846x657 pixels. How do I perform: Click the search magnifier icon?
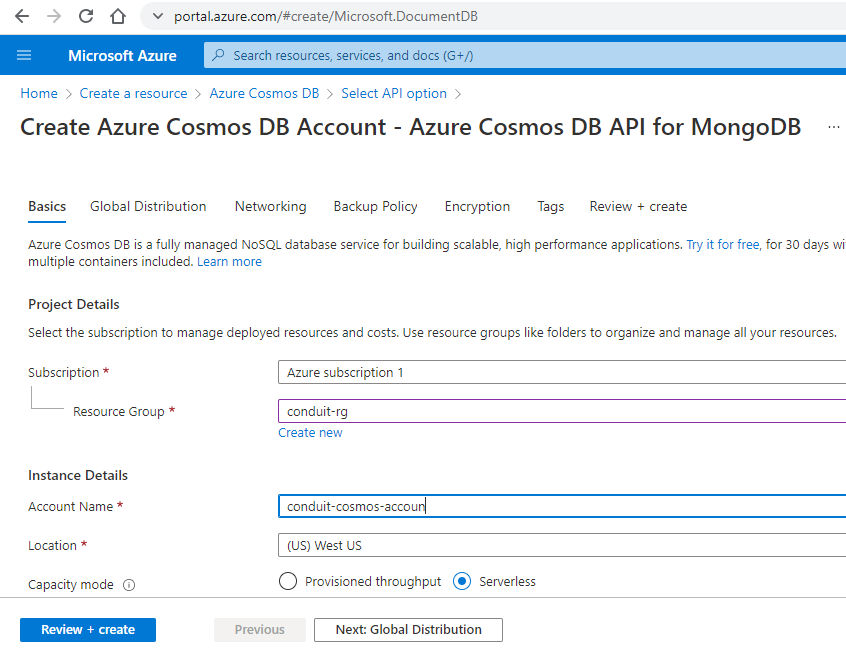tap(219, 55)
